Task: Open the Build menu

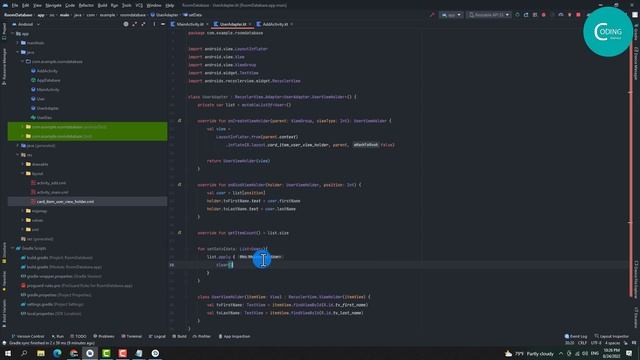Action: click(102, 5)
